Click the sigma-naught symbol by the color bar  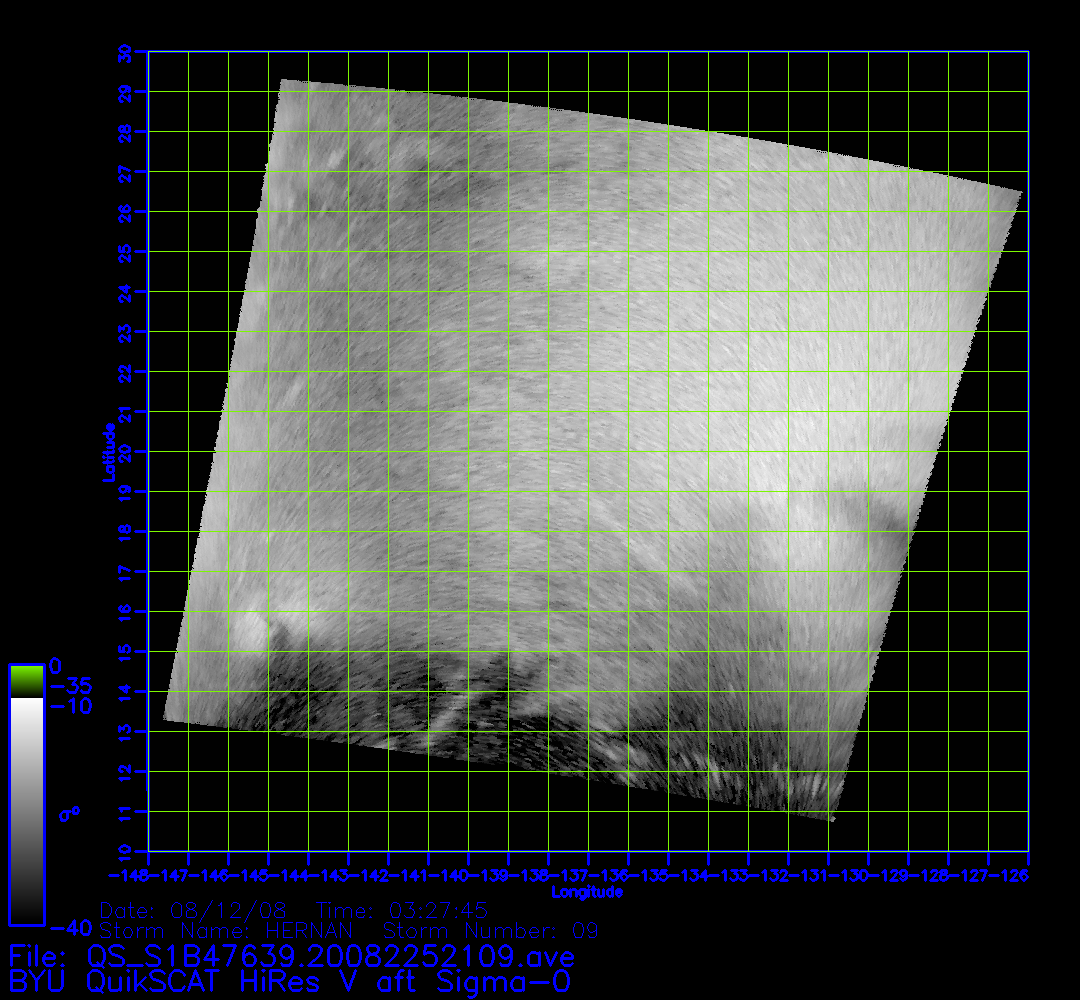68,814
